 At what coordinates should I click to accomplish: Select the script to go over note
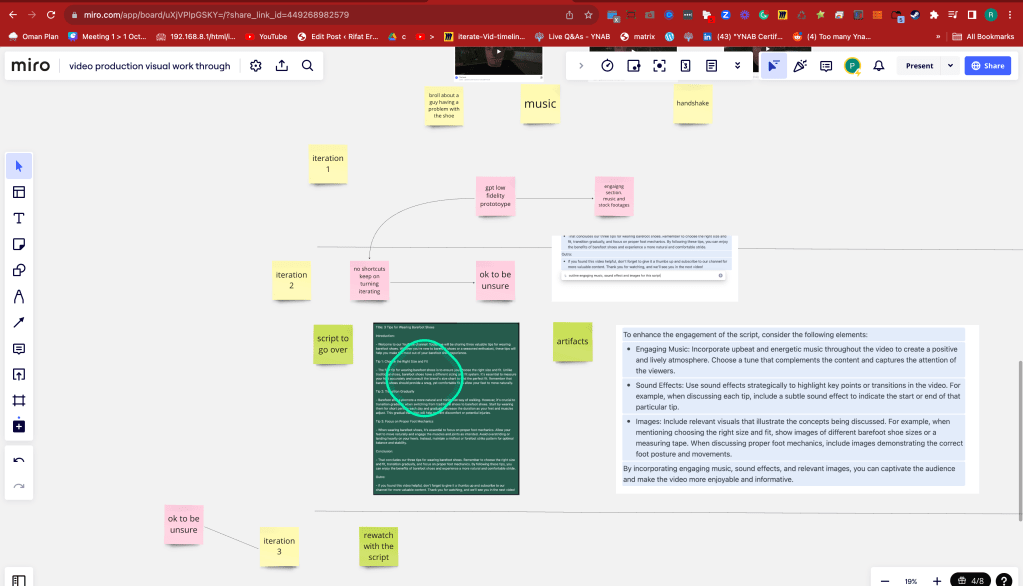[x=333, y=344]
